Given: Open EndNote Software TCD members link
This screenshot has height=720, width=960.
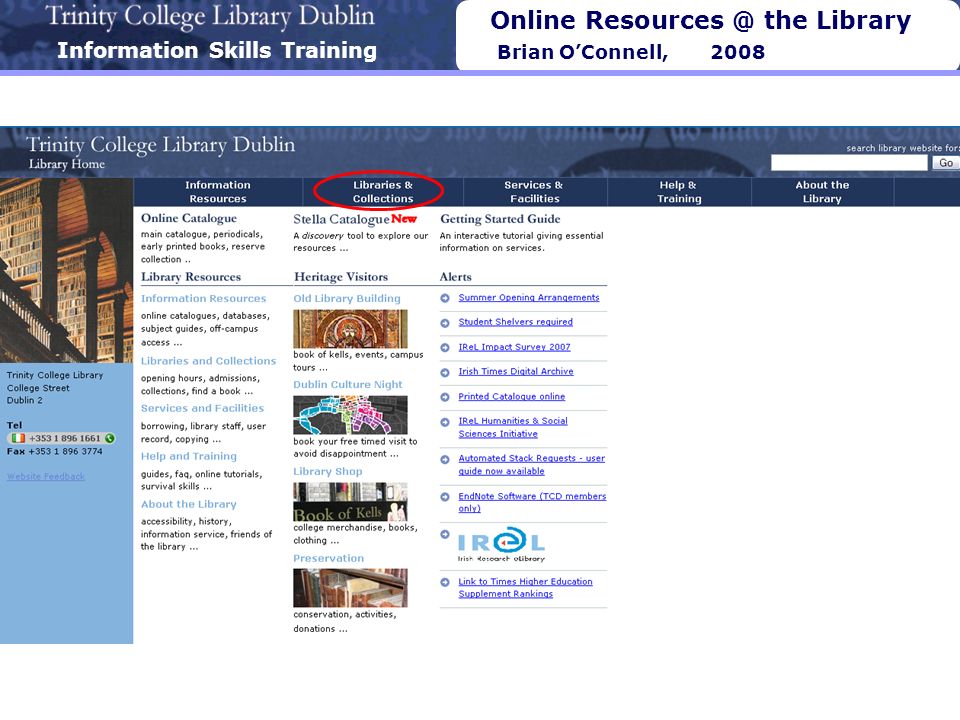Looking at the screenshot, I should point(532,502).
